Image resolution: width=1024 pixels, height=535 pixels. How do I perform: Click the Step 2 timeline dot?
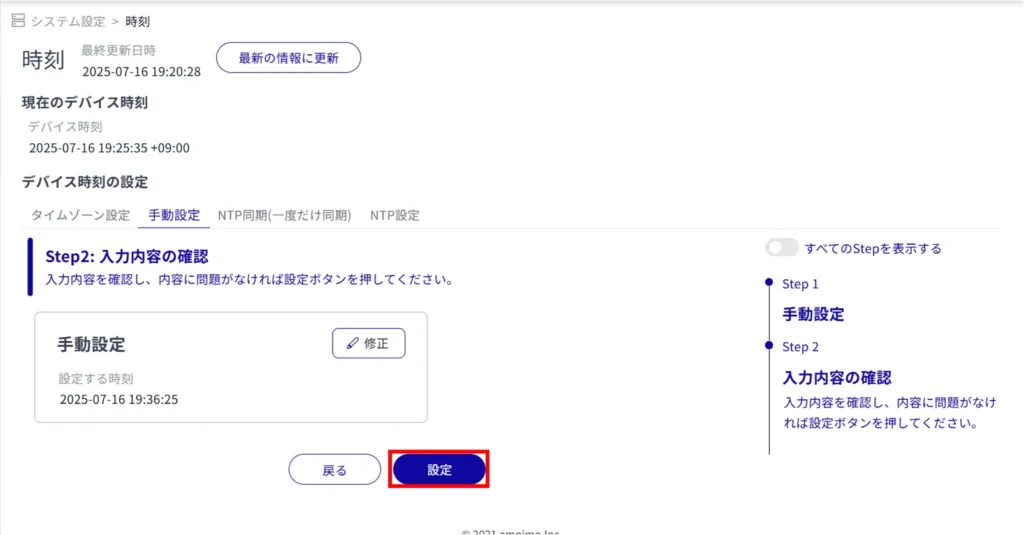click(x=768, y=346)
